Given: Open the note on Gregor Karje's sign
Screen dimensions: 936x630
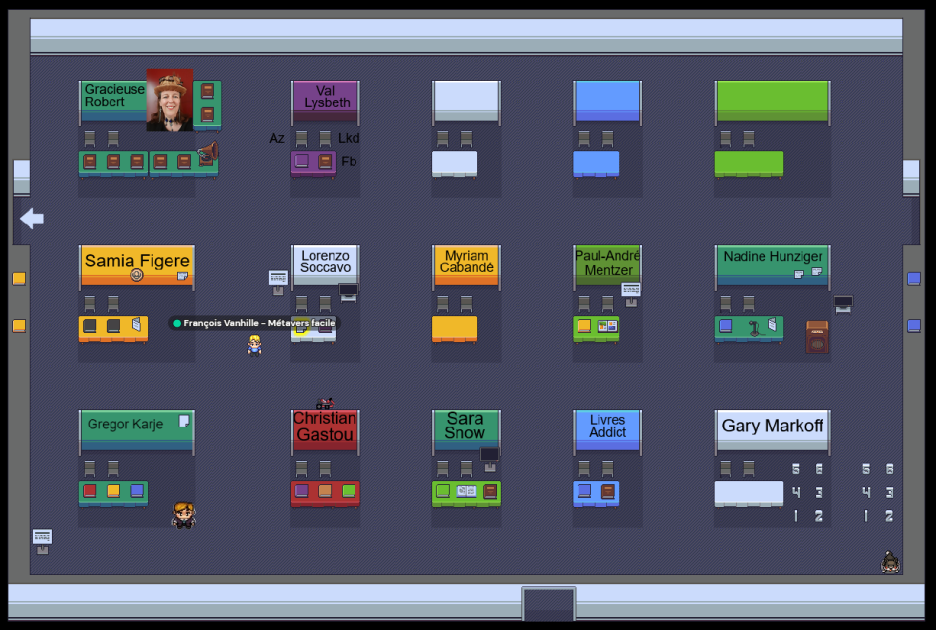Looking at the screenshot, I should pos(184,422).
